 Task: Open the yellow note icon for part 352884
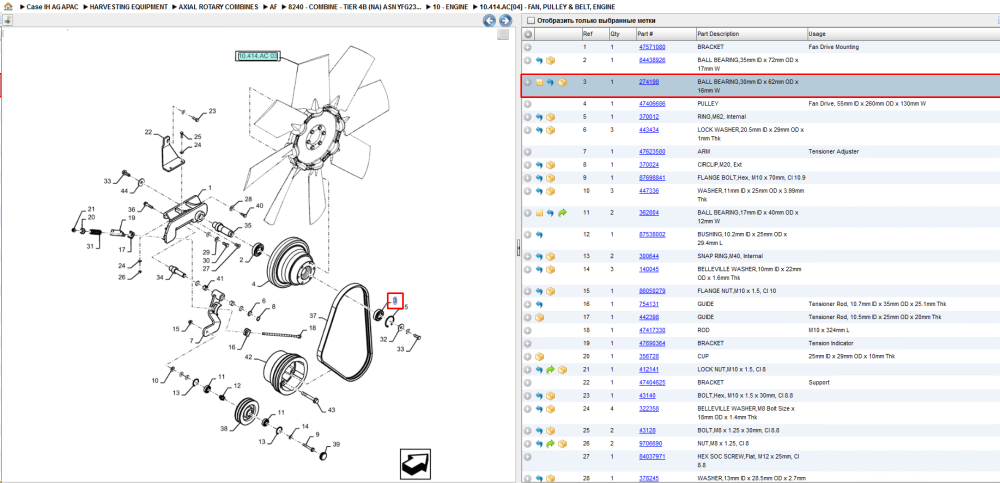pyautogui.click(x=539, y=212)
